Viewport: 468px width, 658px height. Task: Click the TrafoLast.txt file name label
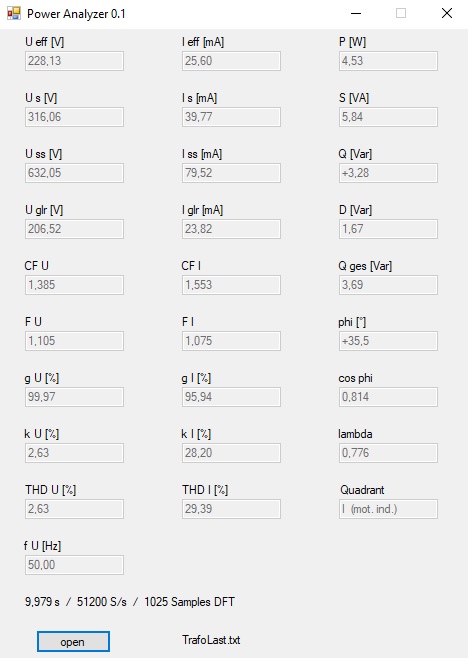(x=211, y=640)
